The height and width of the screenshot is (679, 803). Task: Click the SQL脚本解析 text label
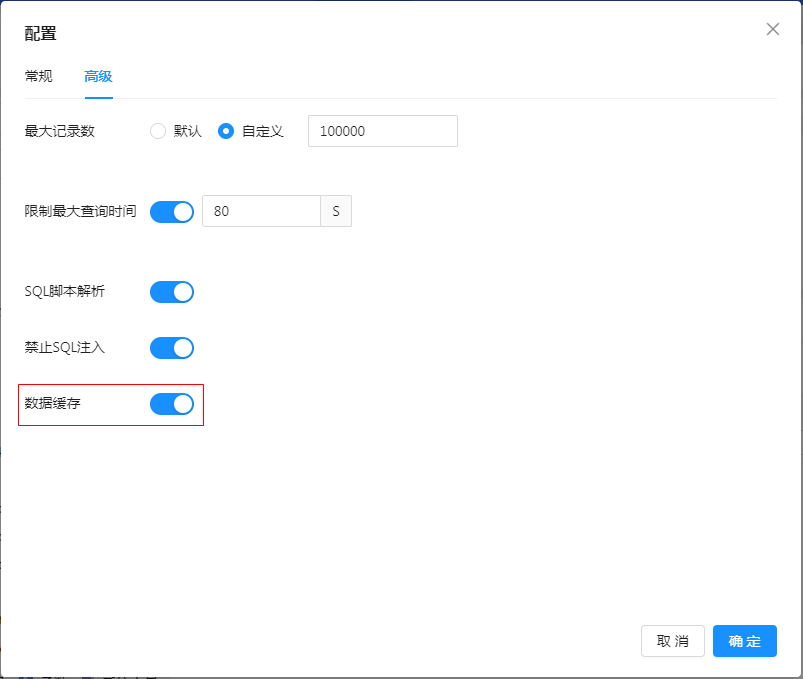click(x=64, y=292)
